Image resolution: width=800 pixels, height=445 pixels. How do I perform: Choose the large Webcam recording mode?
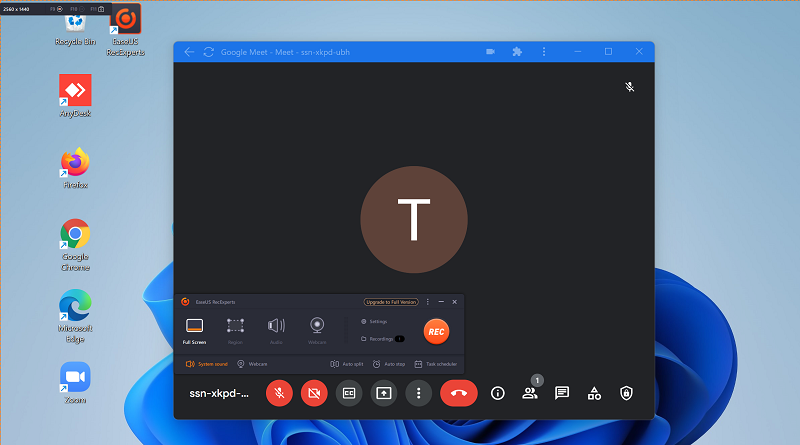tap(317, 331)
